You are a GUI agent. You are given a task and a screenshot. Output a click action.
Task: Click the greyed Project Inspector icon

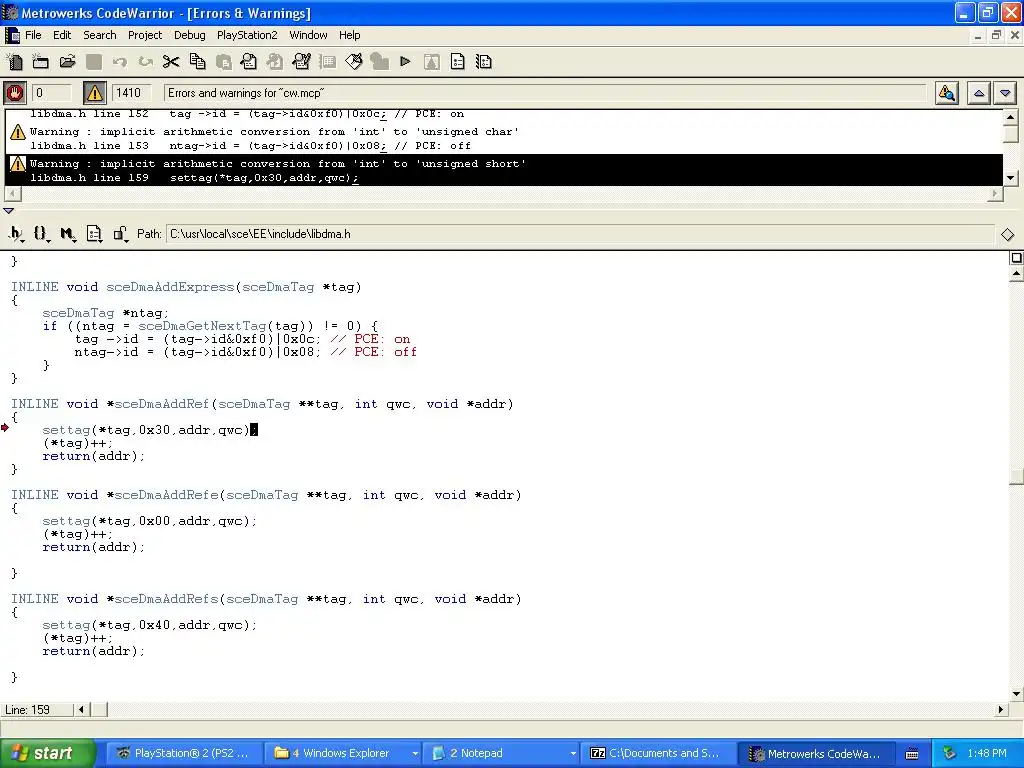coord(432,62)
